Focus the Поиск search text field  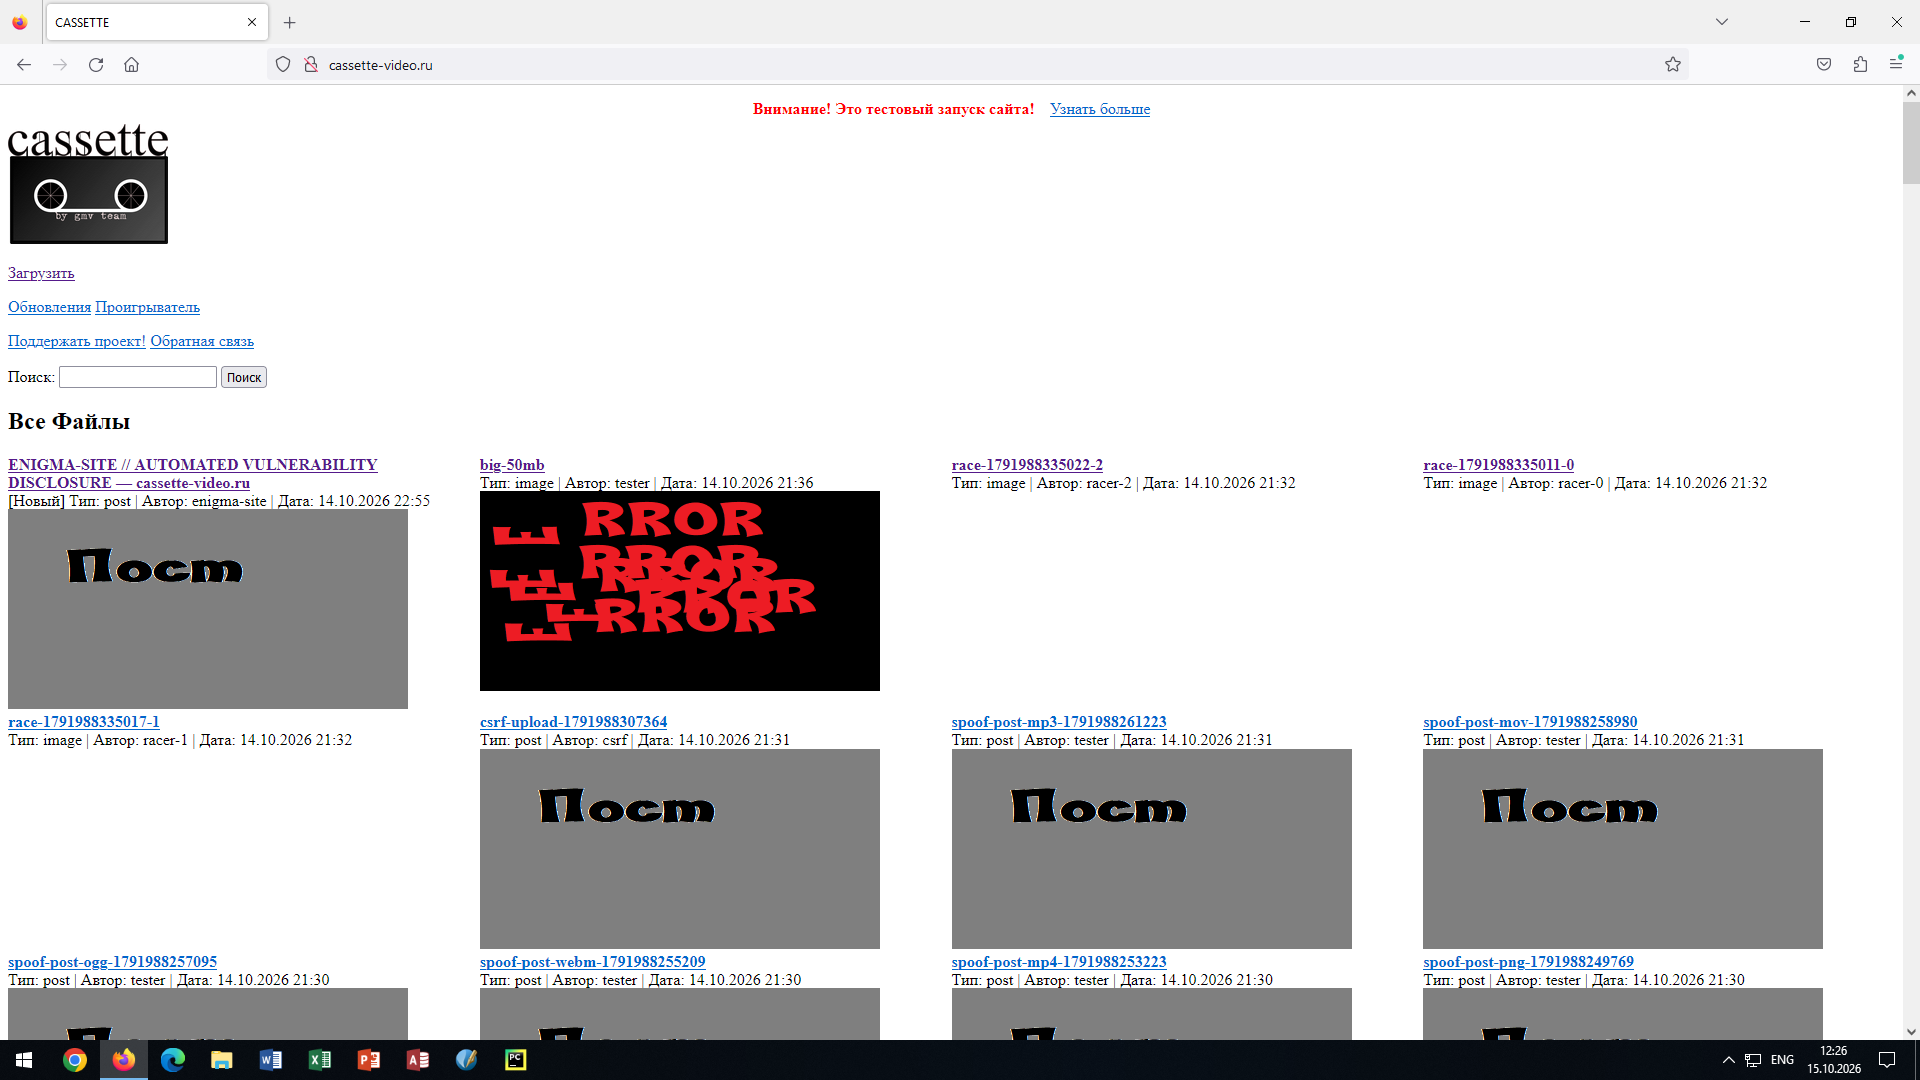click(138, 377)
